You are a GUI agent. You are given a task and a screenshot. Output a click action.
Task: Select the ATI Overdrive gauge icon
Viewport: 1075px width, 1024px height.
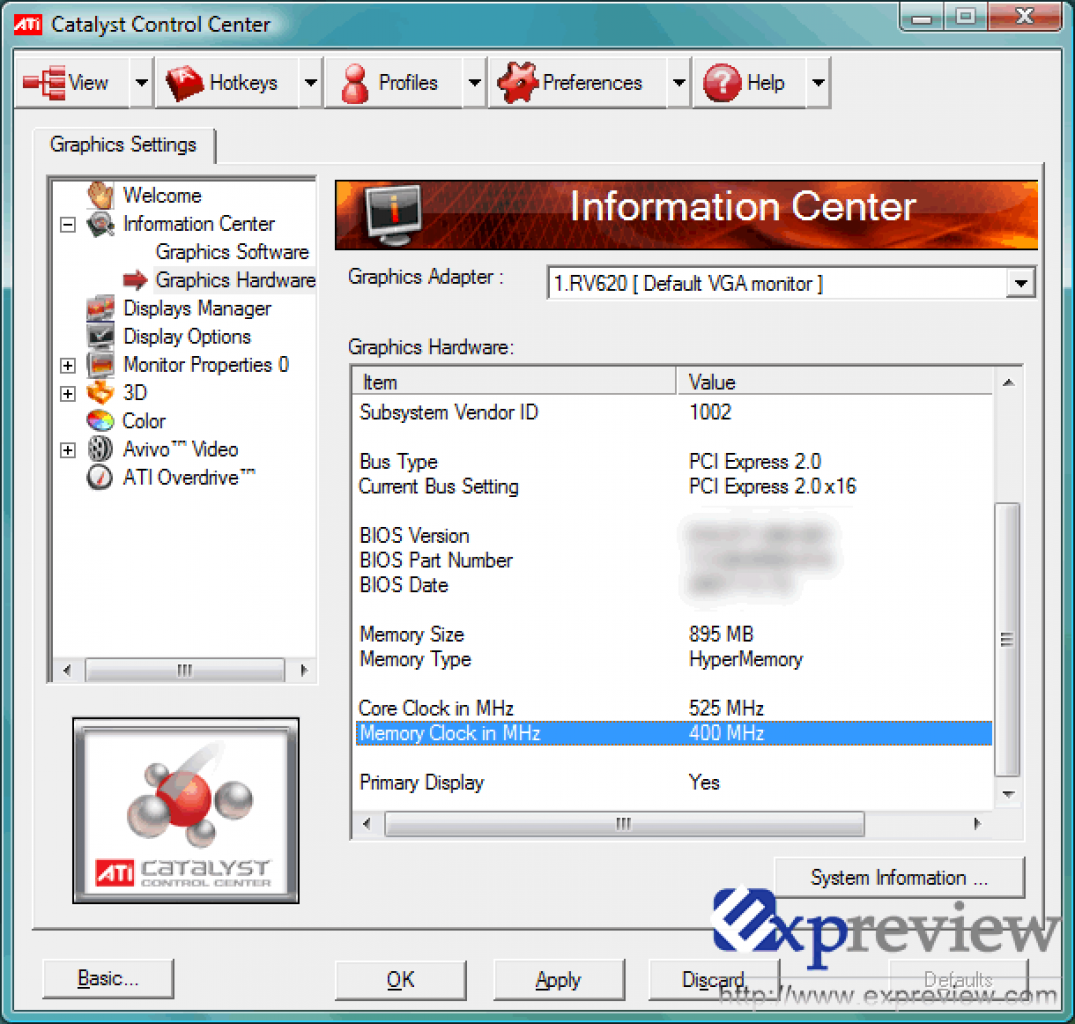100,477
